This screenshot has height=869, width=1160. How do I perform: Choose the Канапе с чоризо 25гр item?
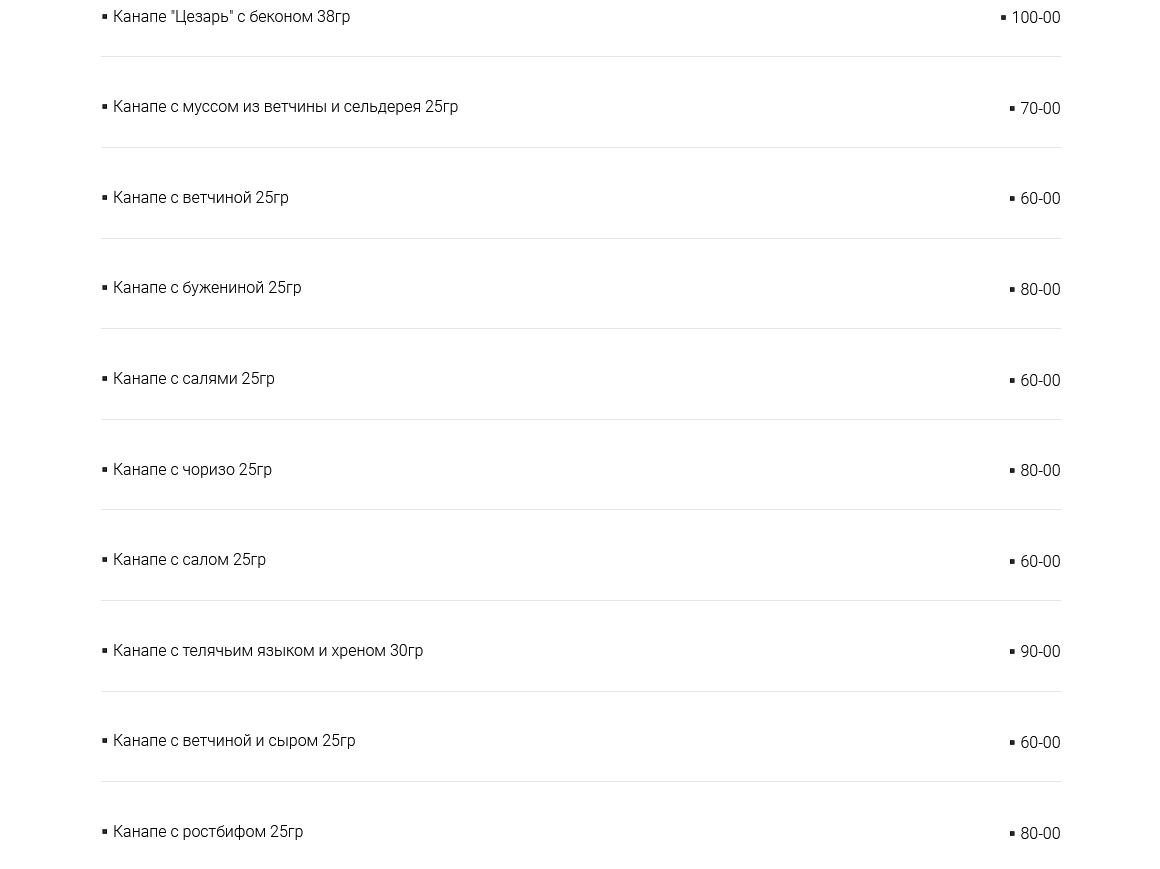click(x=192, y=470)
